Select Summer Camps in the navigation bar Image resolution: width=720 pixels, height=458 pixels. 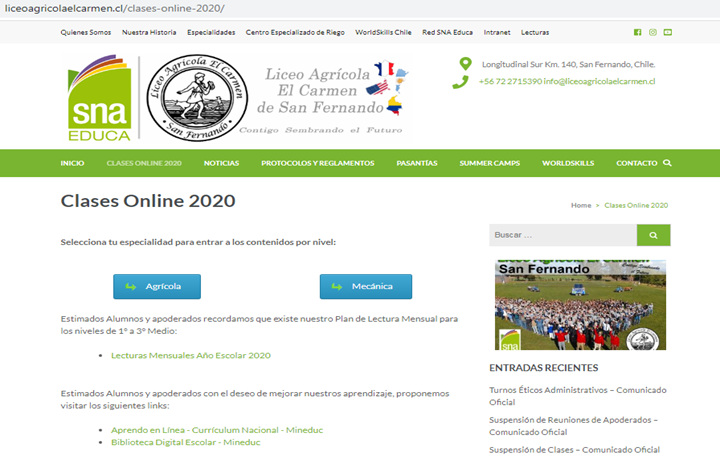click(489, 163)
